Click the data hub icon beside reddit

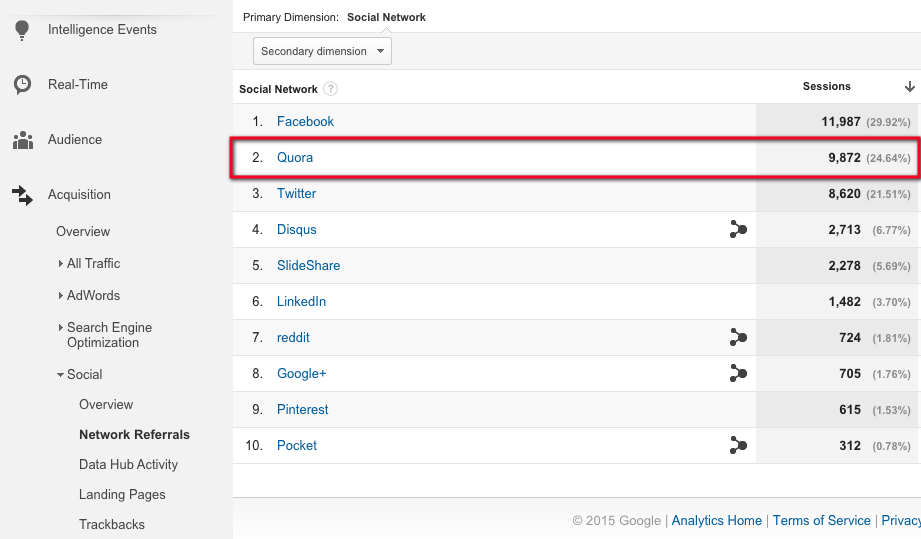738,338
